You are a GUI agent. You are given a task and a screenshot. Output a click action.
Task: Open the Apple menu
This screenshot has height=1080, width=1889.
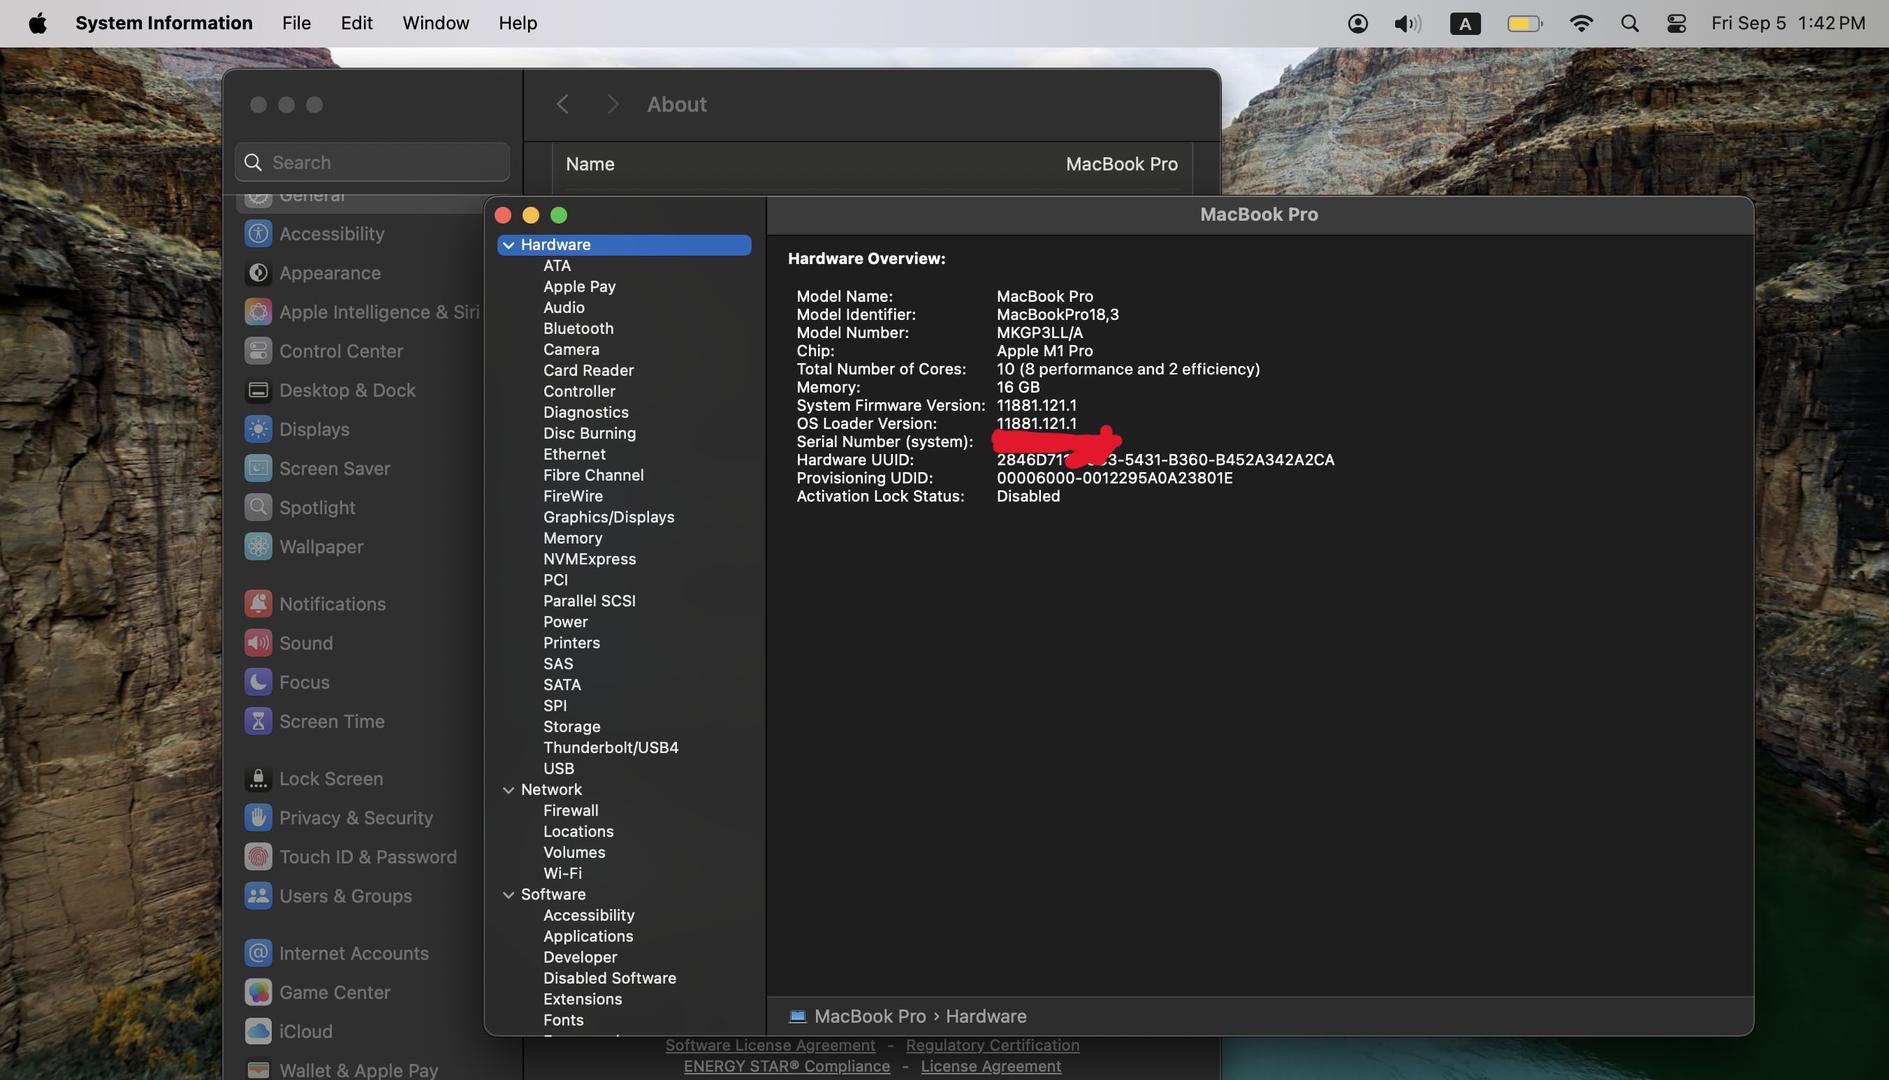click(37, 23)
